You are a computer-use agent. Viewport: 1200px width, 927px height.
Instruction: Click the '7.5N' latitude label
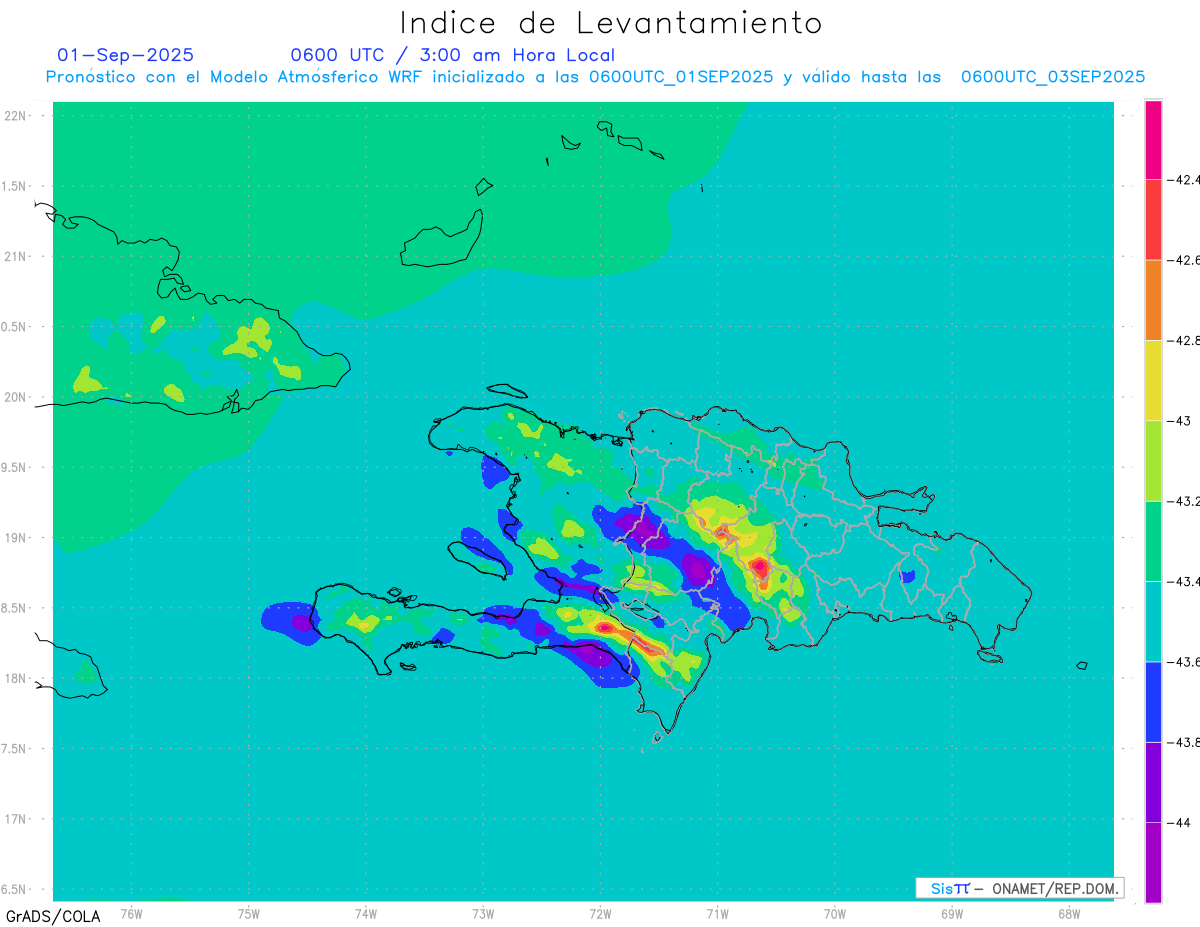pyautogui.click(x=14, y=749)
